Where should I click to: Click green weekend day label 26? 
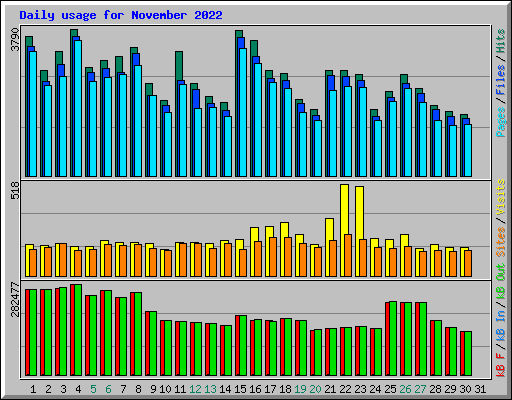(x=405, y=389)
